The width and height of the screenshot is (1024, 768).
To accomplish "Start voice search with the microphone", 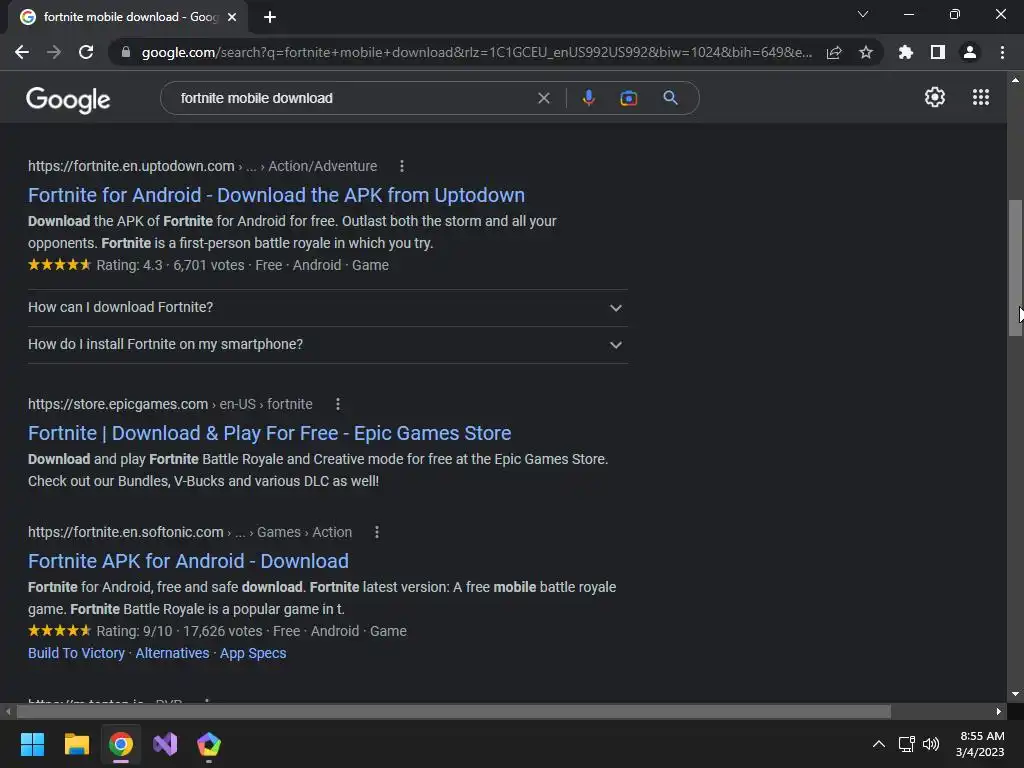I will pos(588,98).
